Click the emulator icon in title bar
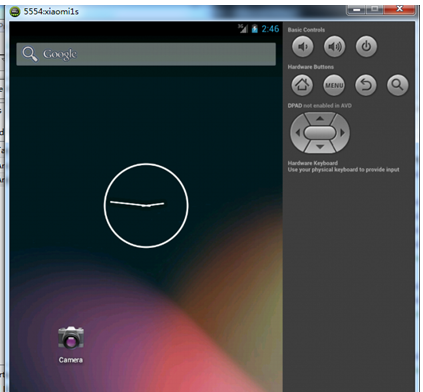The height and width of the screenshot is (392, 423). [15, 12]
